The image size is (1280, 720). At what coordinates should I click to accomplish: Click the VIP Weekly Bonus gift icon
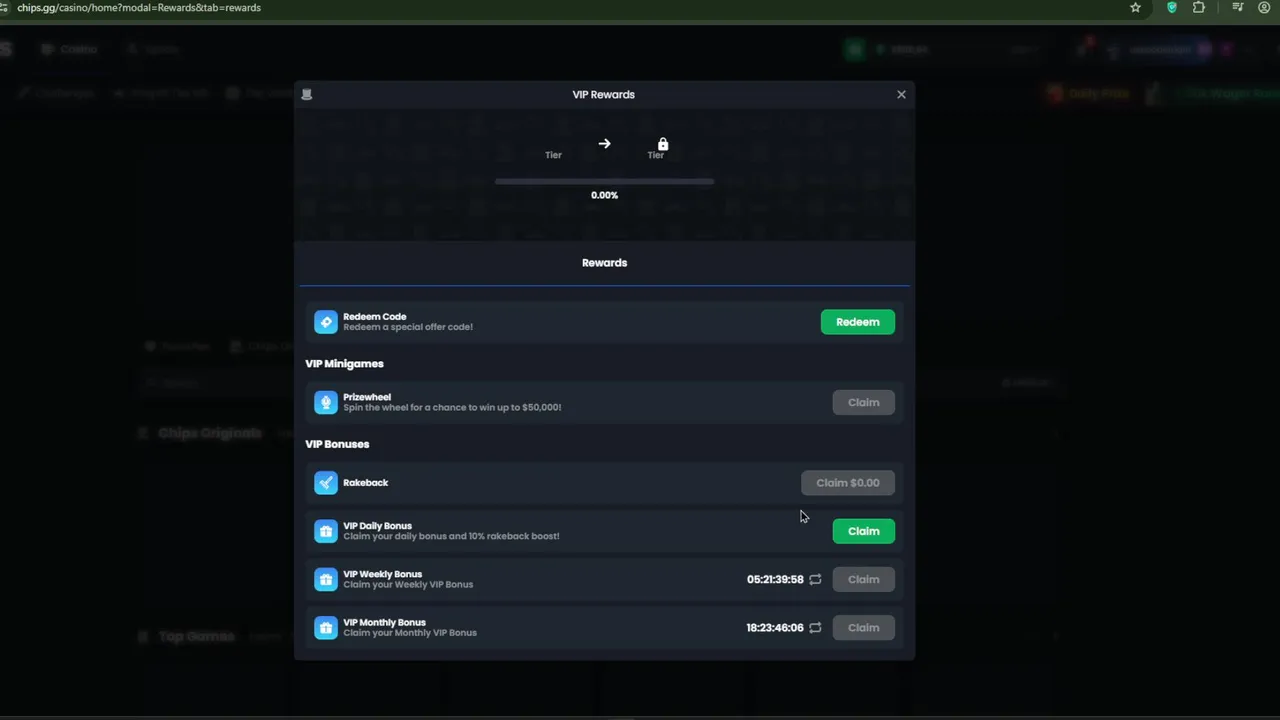click(326, 579)
